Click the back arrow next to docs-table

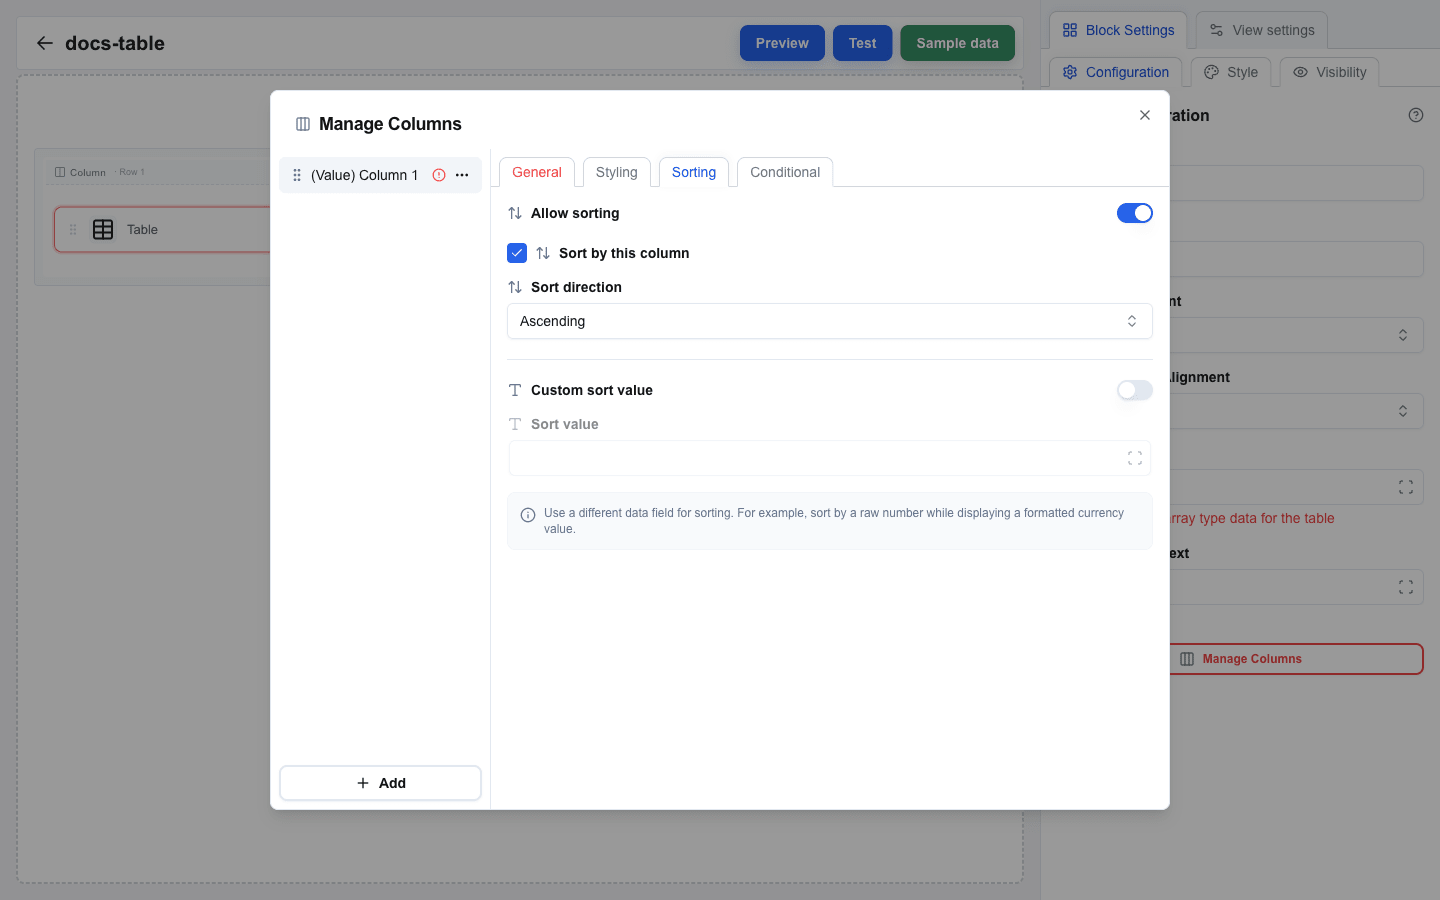pos(44,43)
